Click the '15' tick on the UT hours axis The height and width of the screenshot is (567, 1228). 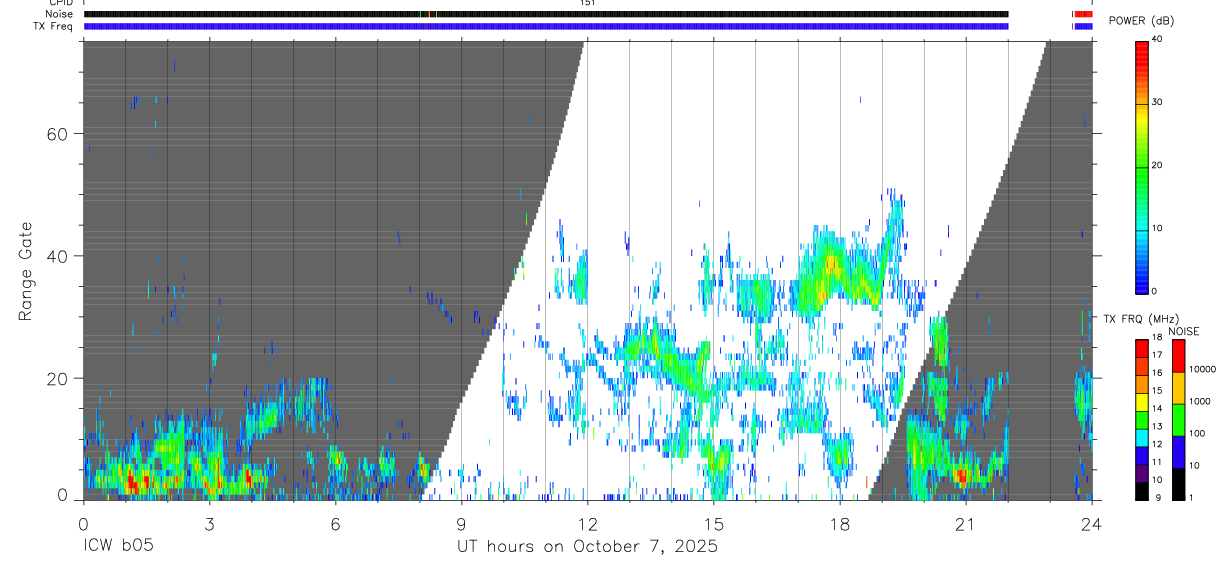click(x=713, y=524)
